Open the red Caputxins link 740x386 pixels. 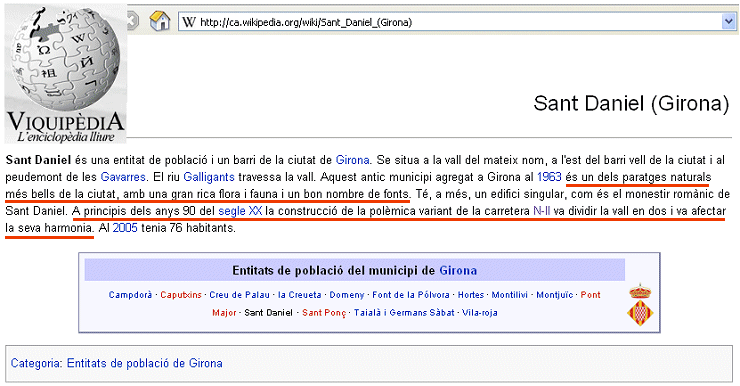point(181,295)
